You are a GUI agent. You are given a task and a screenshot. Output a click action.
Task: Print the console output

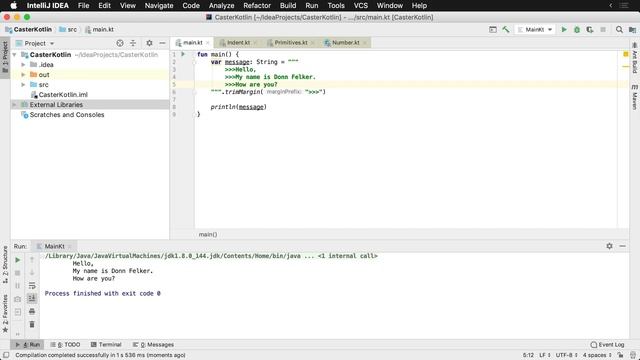(32, 311)
